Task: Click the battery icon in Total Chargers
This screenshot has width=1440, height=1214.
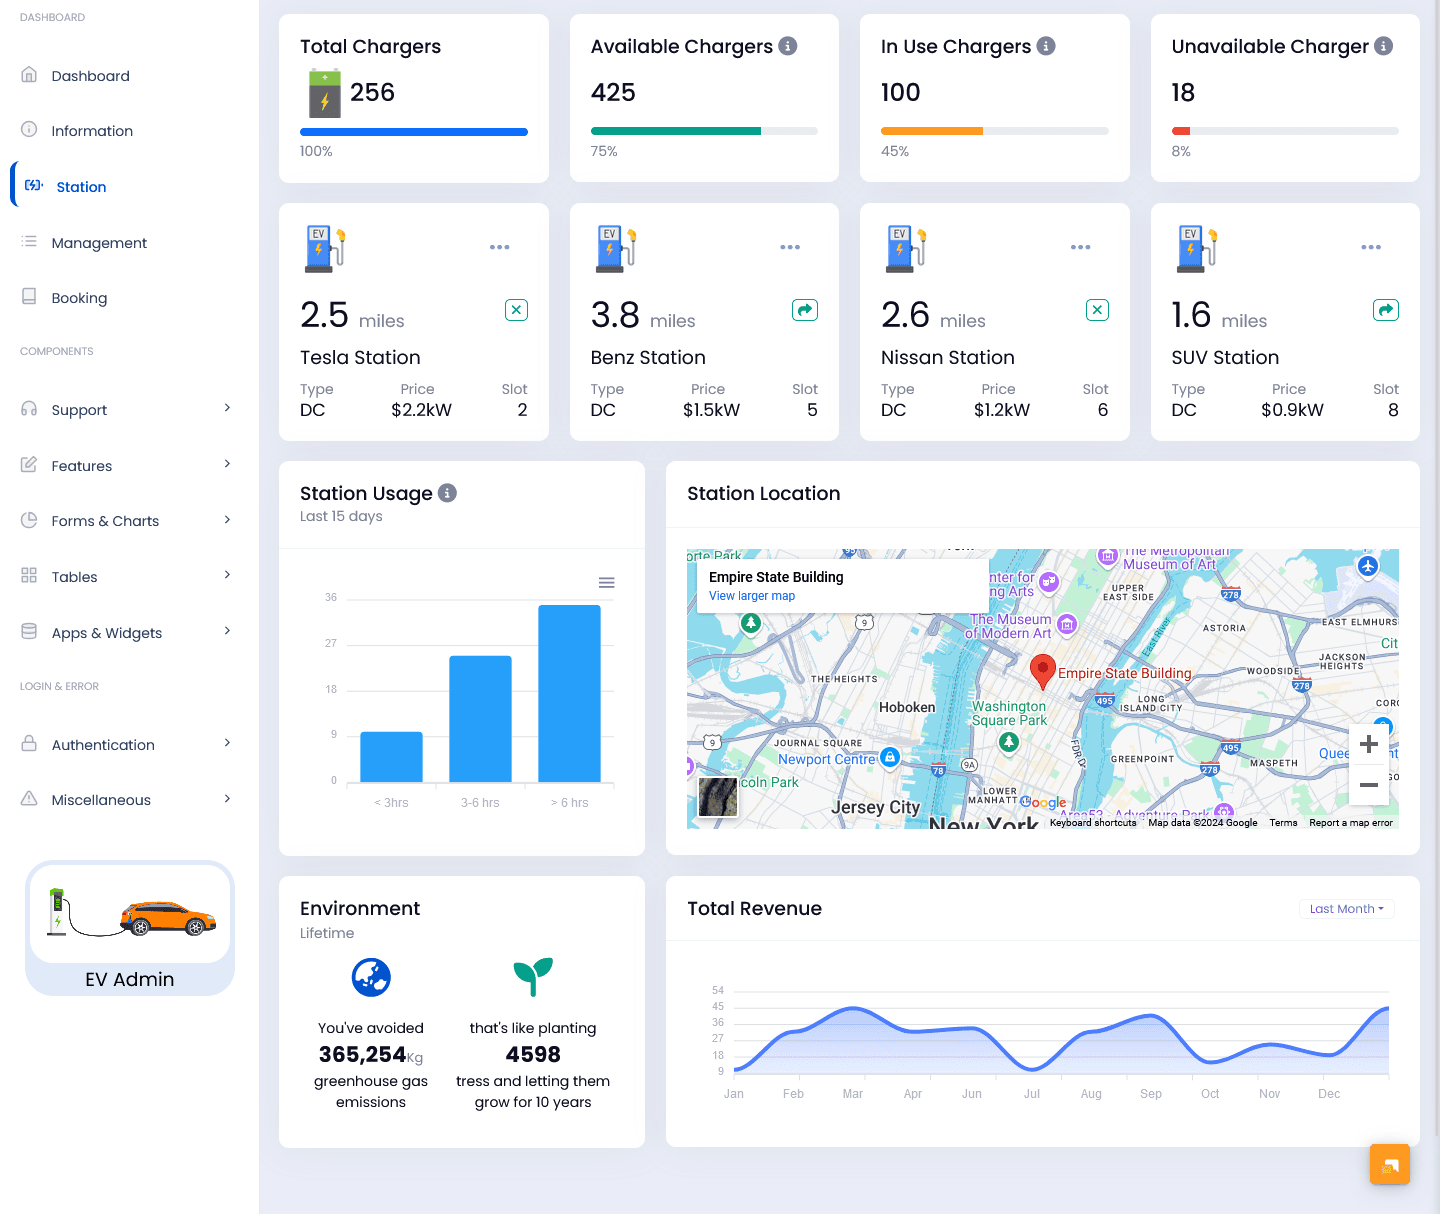Action: pos(324,93)
